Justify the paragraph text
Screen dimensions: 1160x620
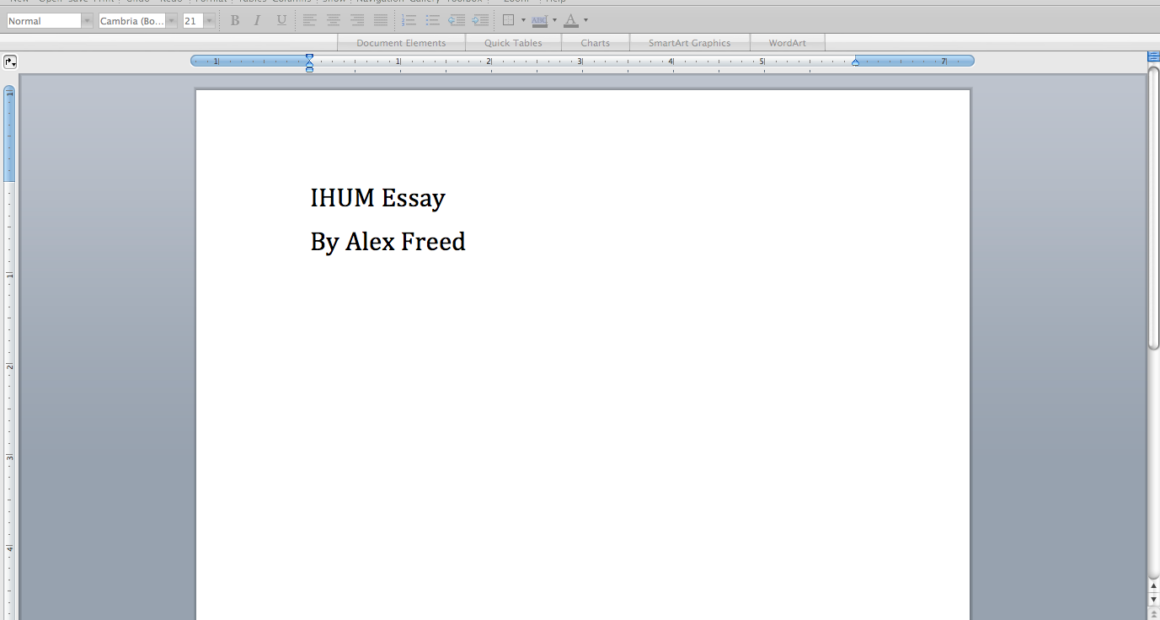pos(381,20)
